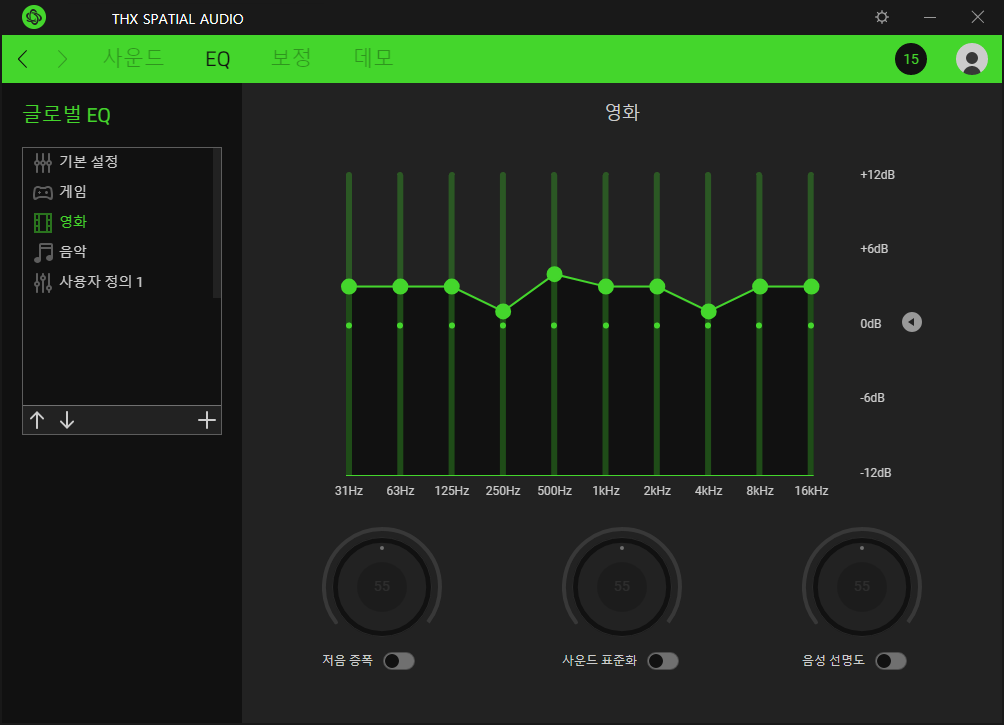Click the 음성 선명도 knob dial
The image size is (1004, 725).
(862, 586)
